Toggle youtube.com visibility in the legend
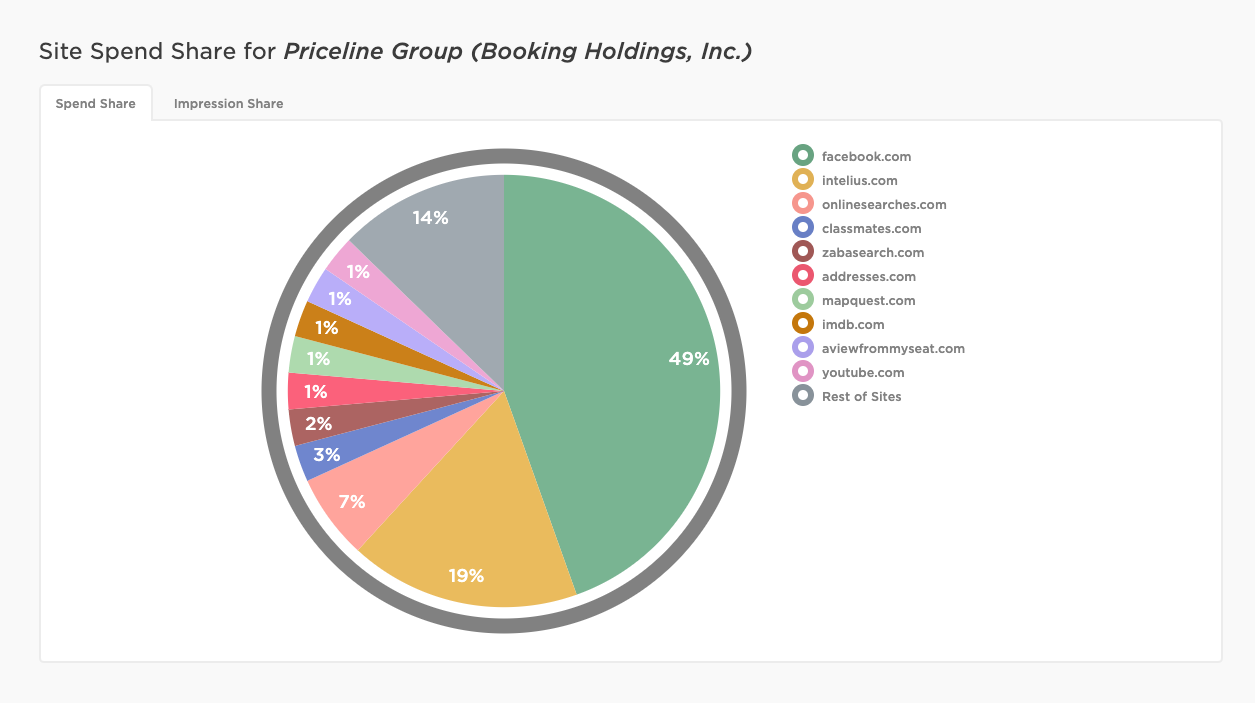The height and width of the screenshot is (704, 1255). (862, 372)
